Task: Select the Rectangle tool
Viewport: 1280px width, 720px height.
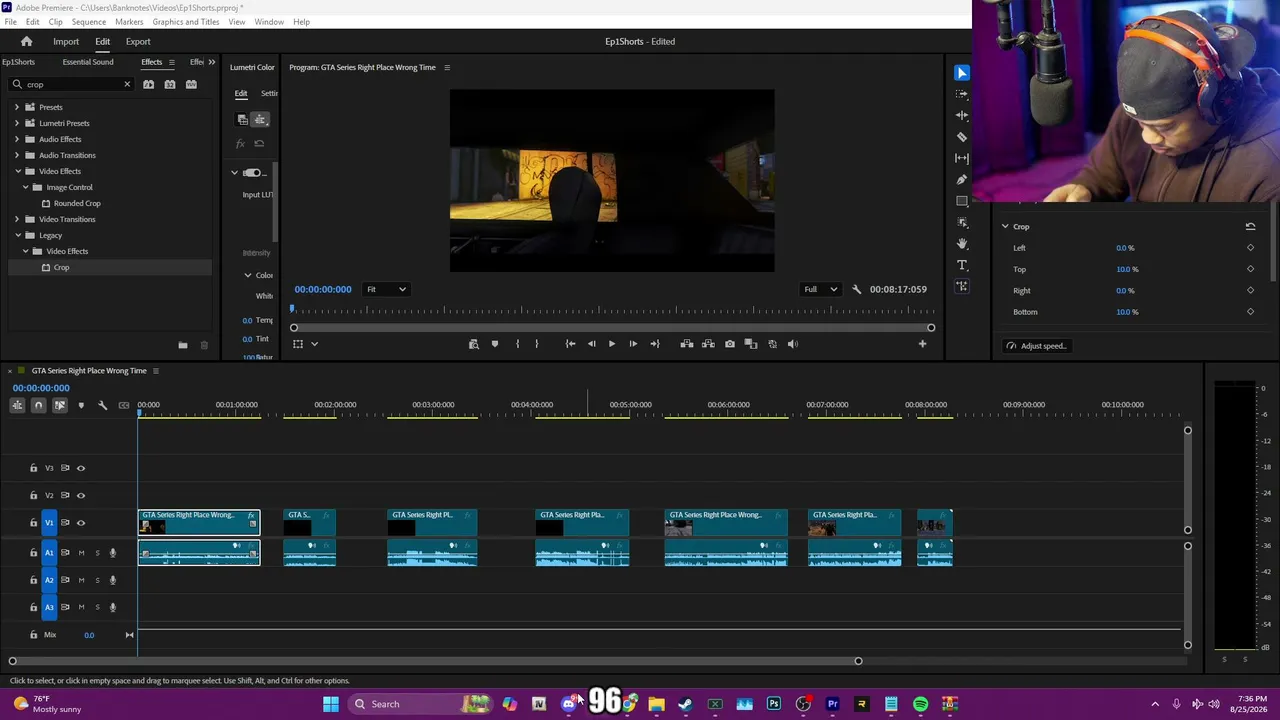Action: [962, 201]
